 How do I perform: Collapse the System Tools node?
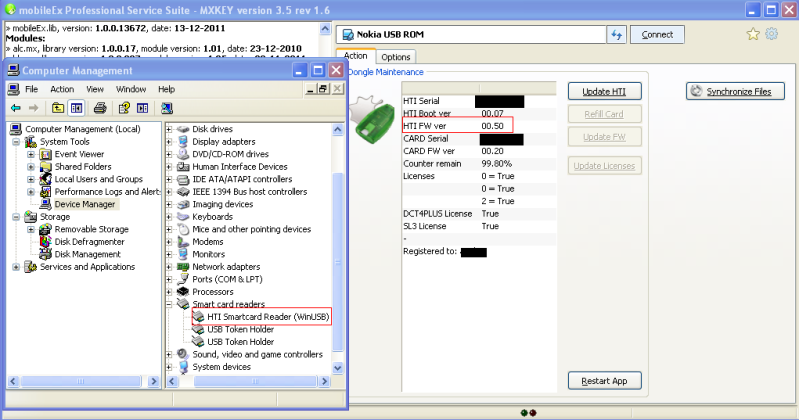[x=16, y=142]
